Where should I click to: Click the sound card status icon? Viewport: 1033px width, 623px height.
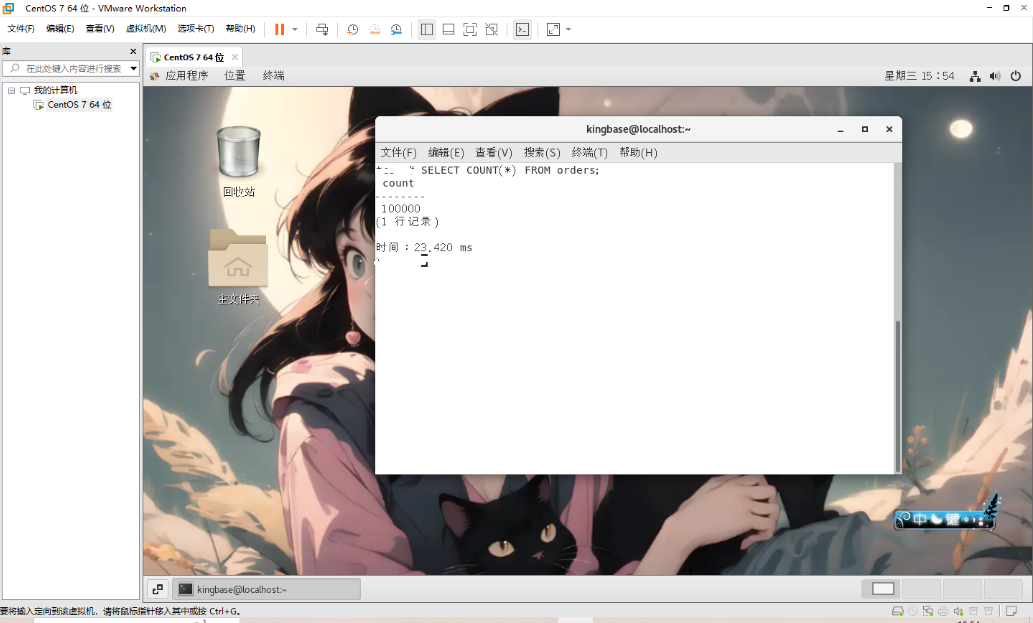(959, 612)
